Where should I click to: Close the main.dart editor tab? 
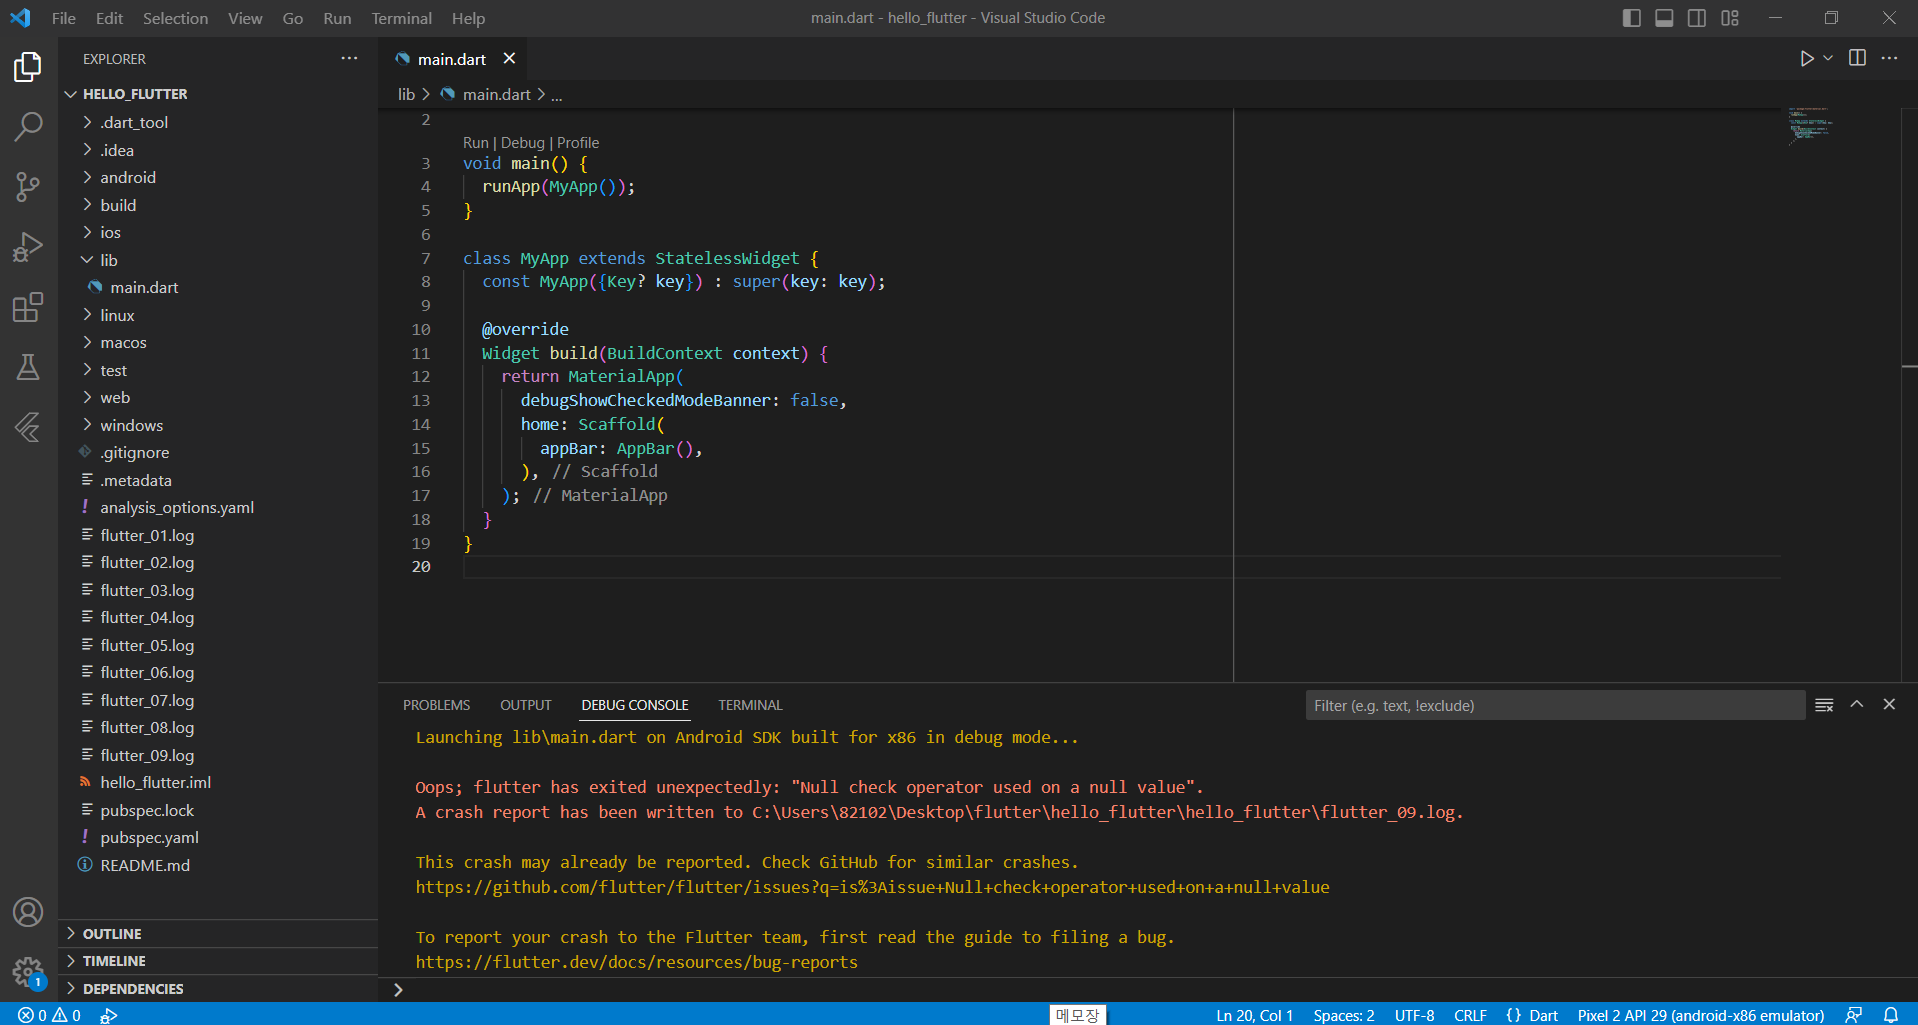pos(509,58)
